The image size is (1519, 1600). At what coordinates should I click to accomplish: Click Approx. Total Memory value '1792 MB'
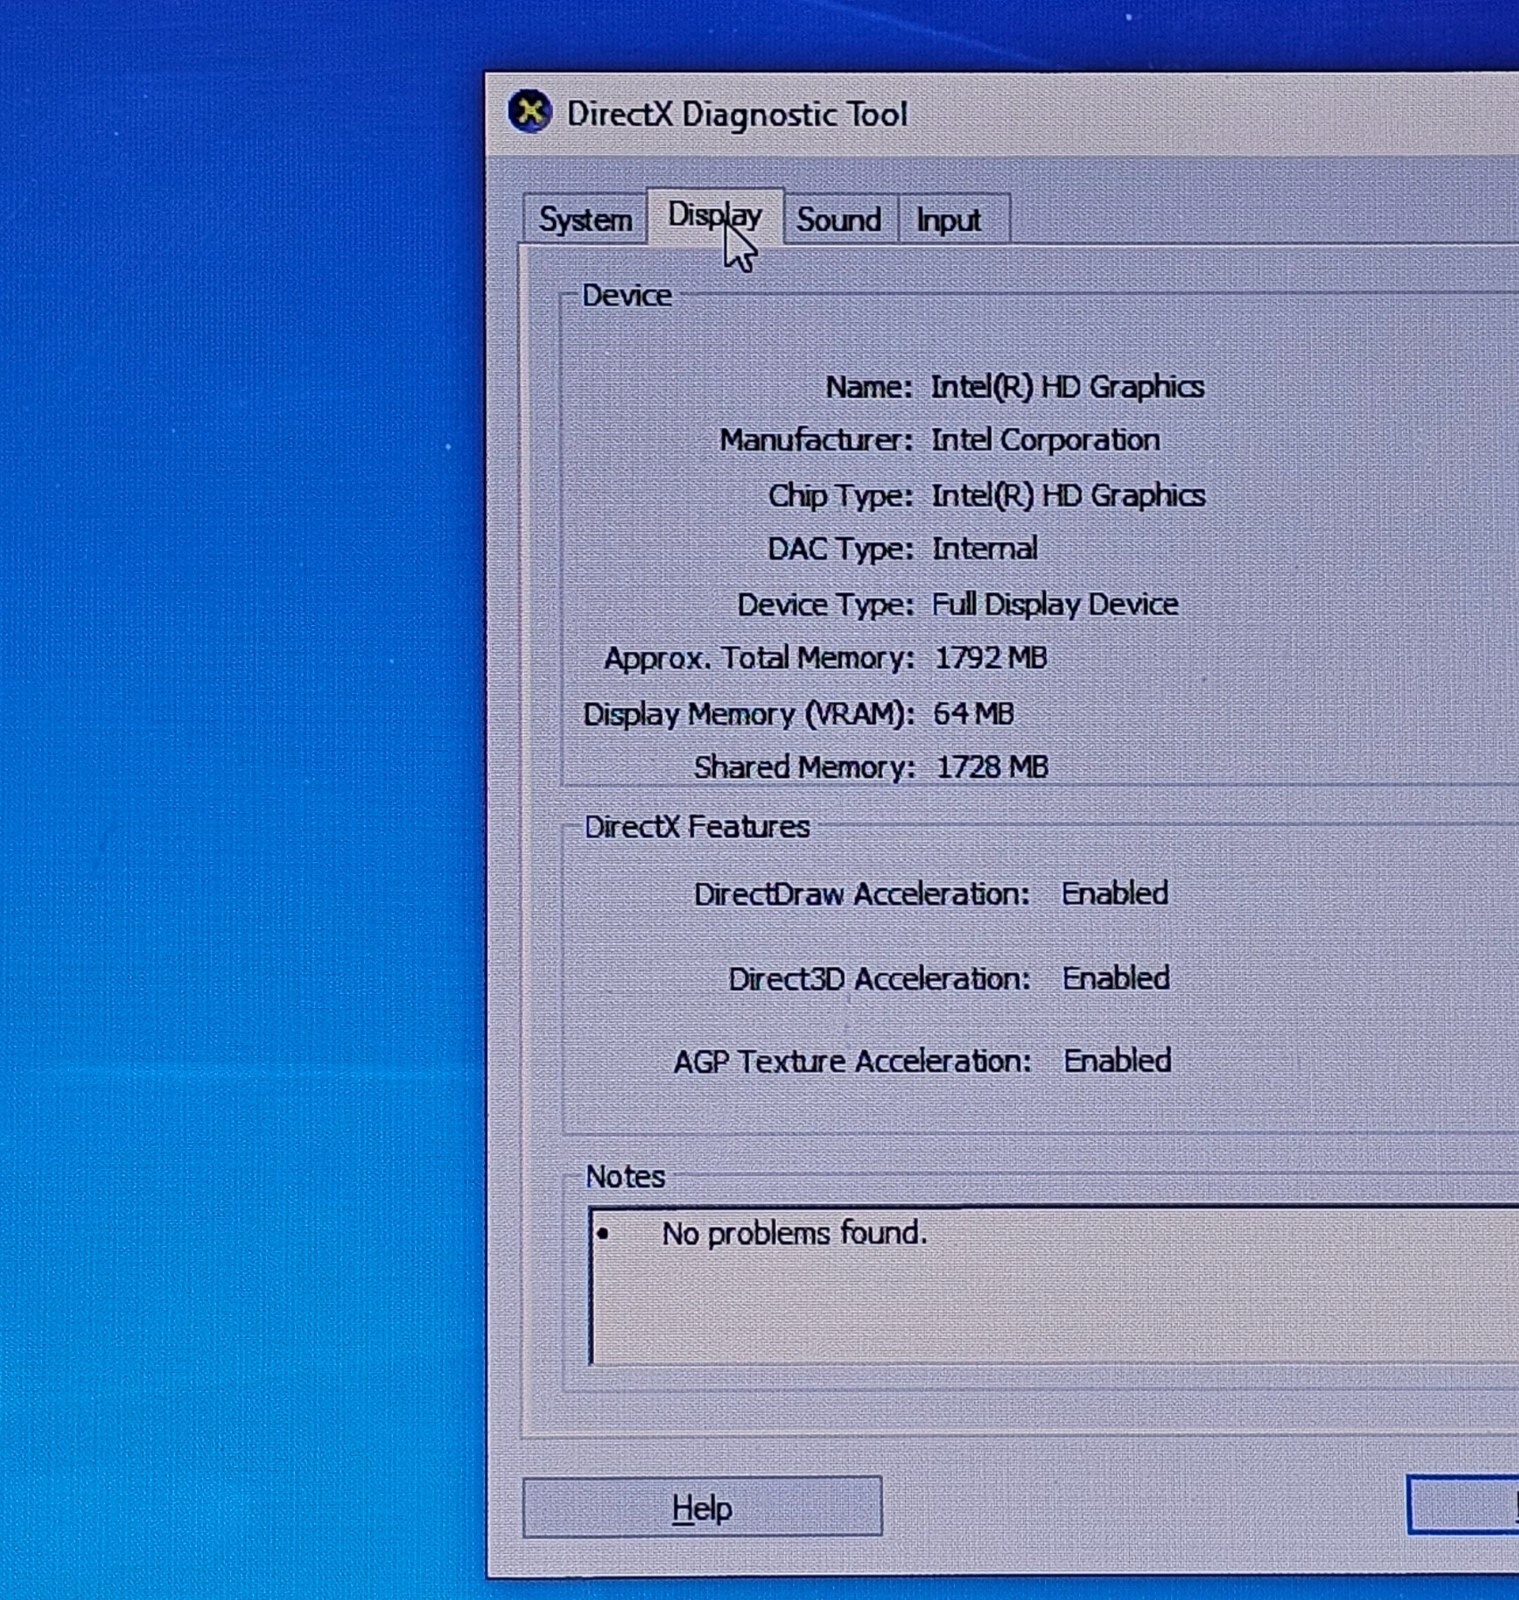991,658
